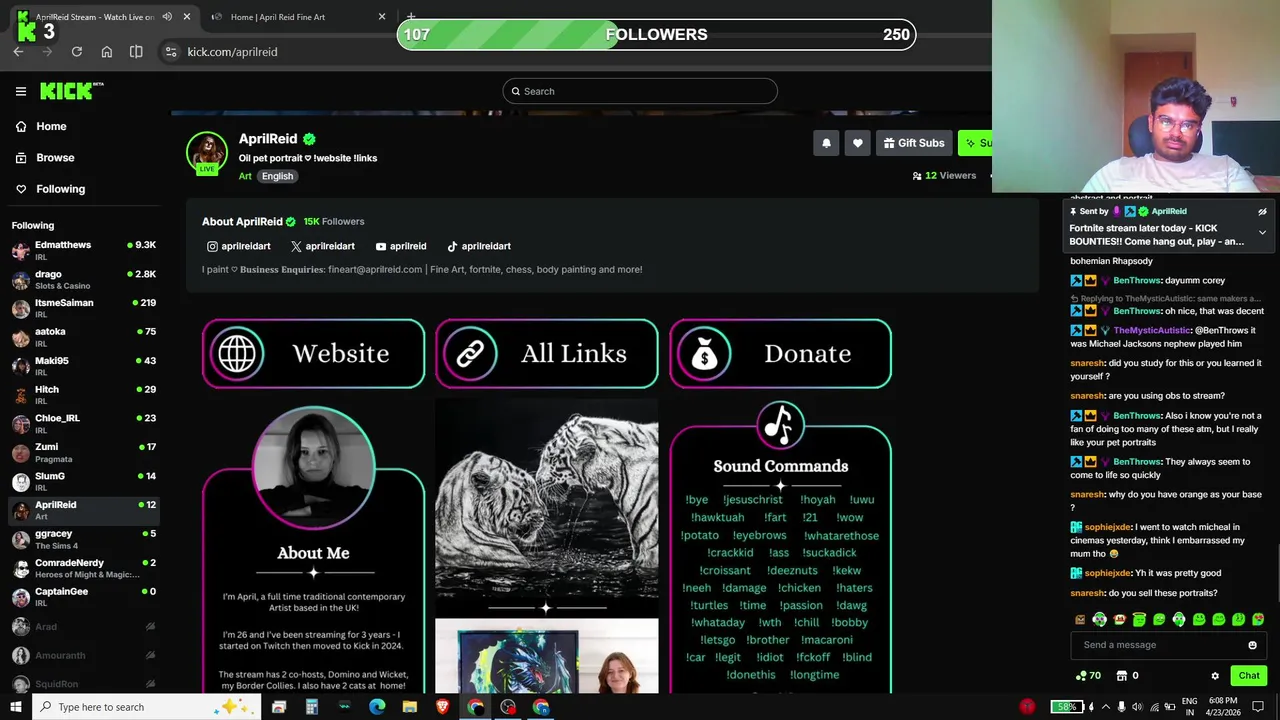Open aprilreidart Instagram link
The height and width of the screenshot is (720, 1280).
238,246
